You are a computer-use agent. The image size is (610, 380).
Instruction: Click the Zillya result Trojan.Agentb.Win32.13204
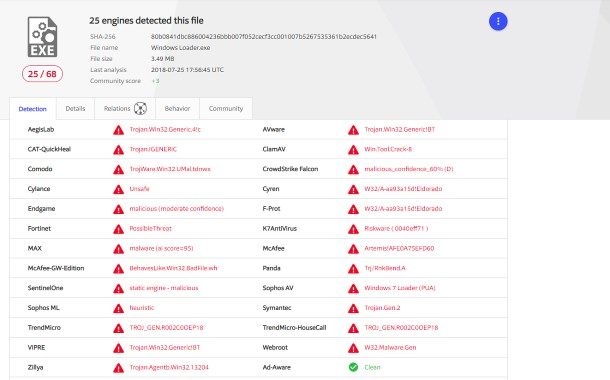coord(169,367)
